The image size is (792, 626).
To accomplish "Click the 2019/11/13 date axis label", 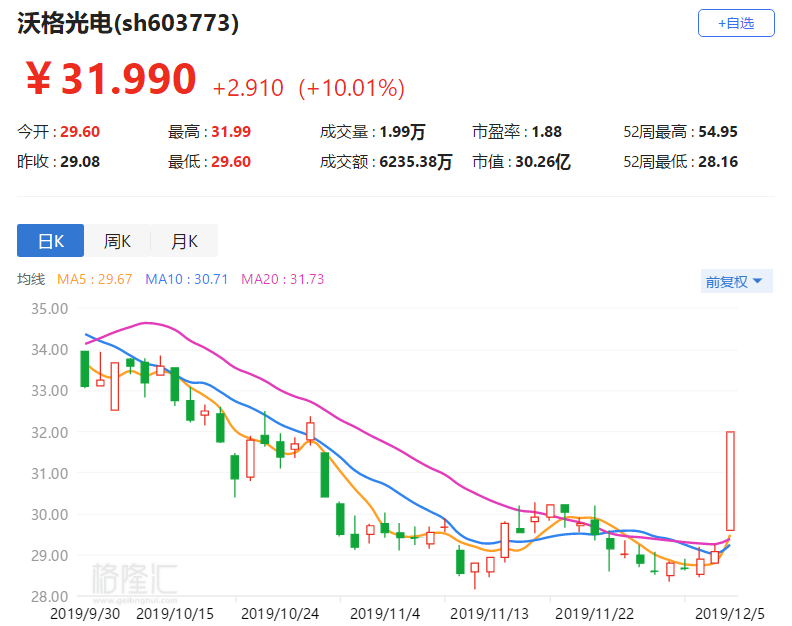I will tap(489, 614).
